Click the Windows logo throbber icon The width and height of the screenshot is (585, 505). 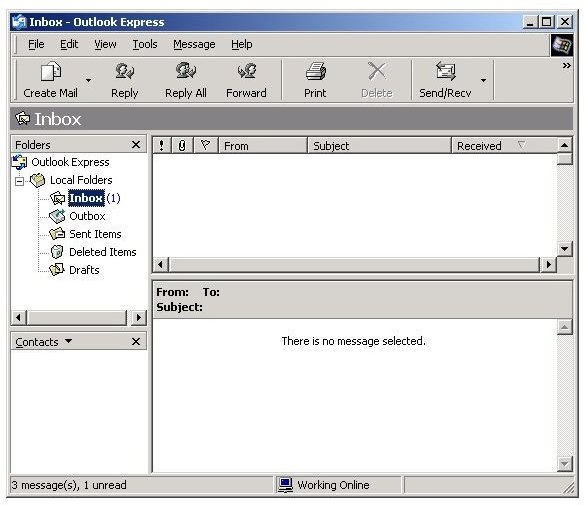pyautogui.click(x=562, y=45)
